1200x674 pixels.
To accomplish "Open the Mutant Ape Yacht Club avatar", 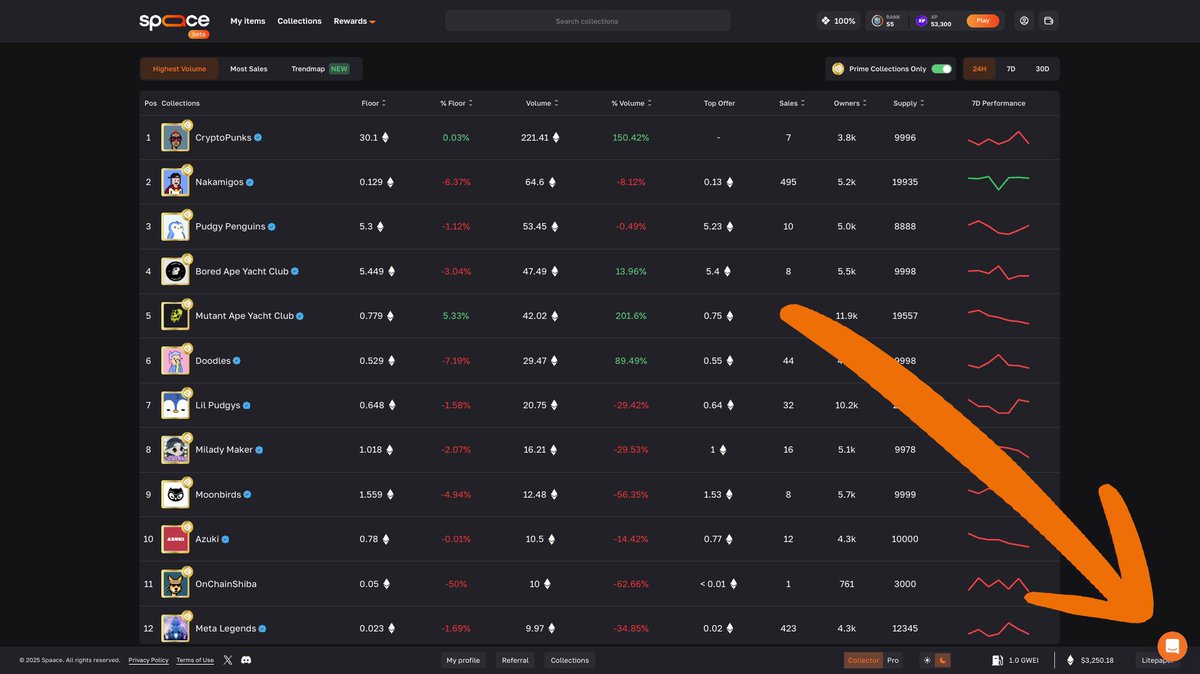I will tap(175, 316).
